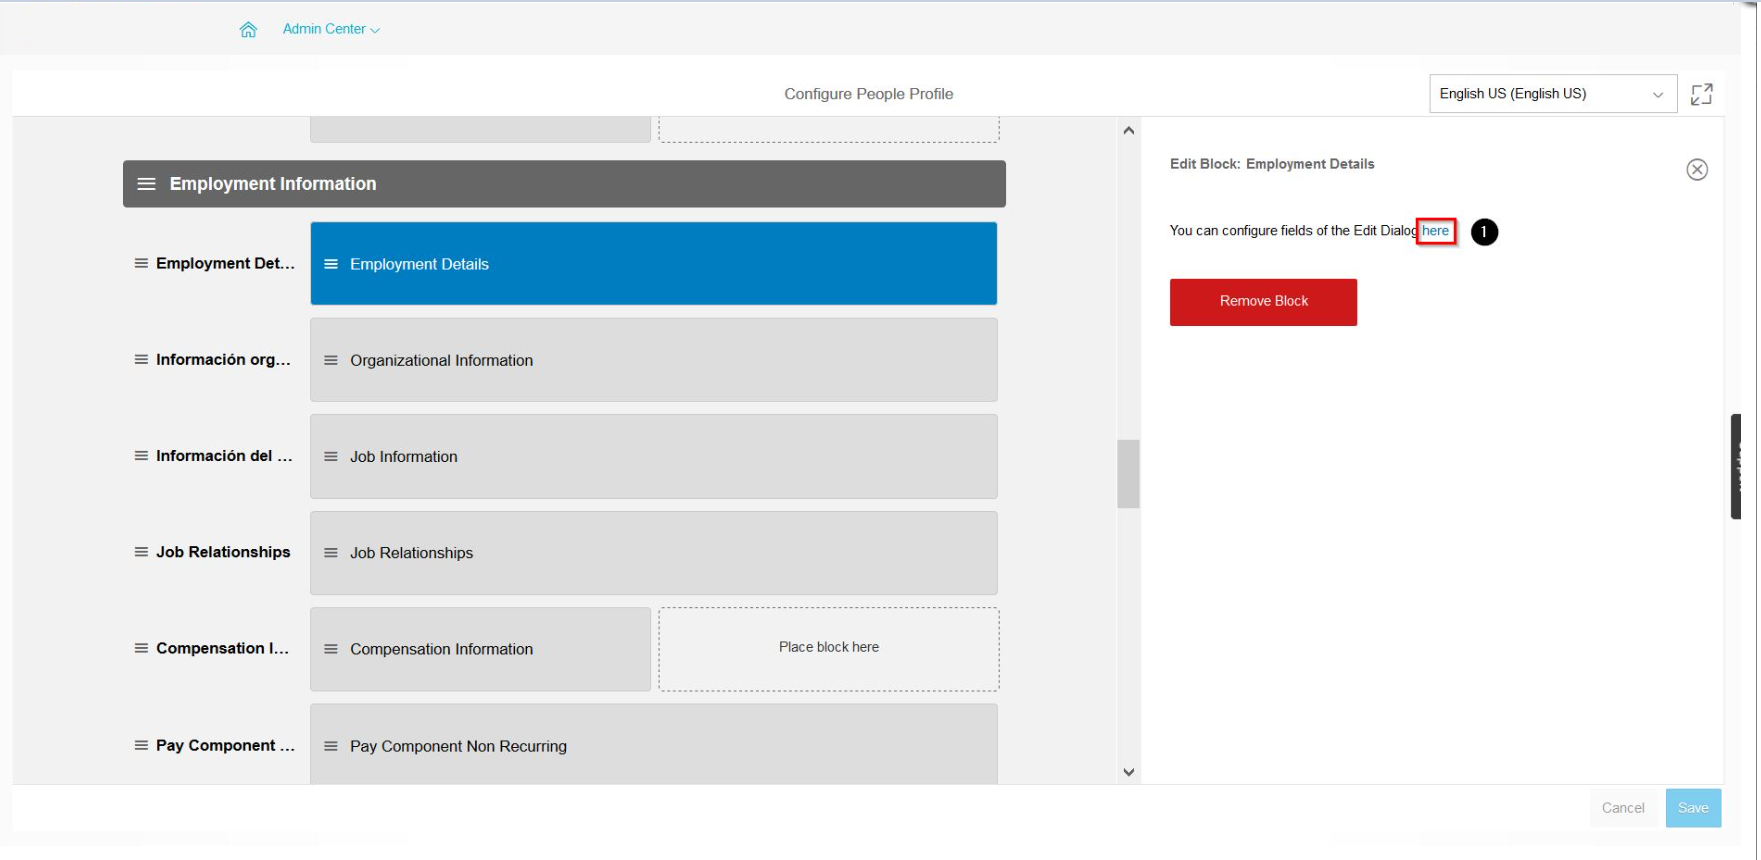Image resolution: width=1761 pixels, height=860 pixels.
Task: Click the Edit Block: Employment Details heading
Action: click(1272, 164)
